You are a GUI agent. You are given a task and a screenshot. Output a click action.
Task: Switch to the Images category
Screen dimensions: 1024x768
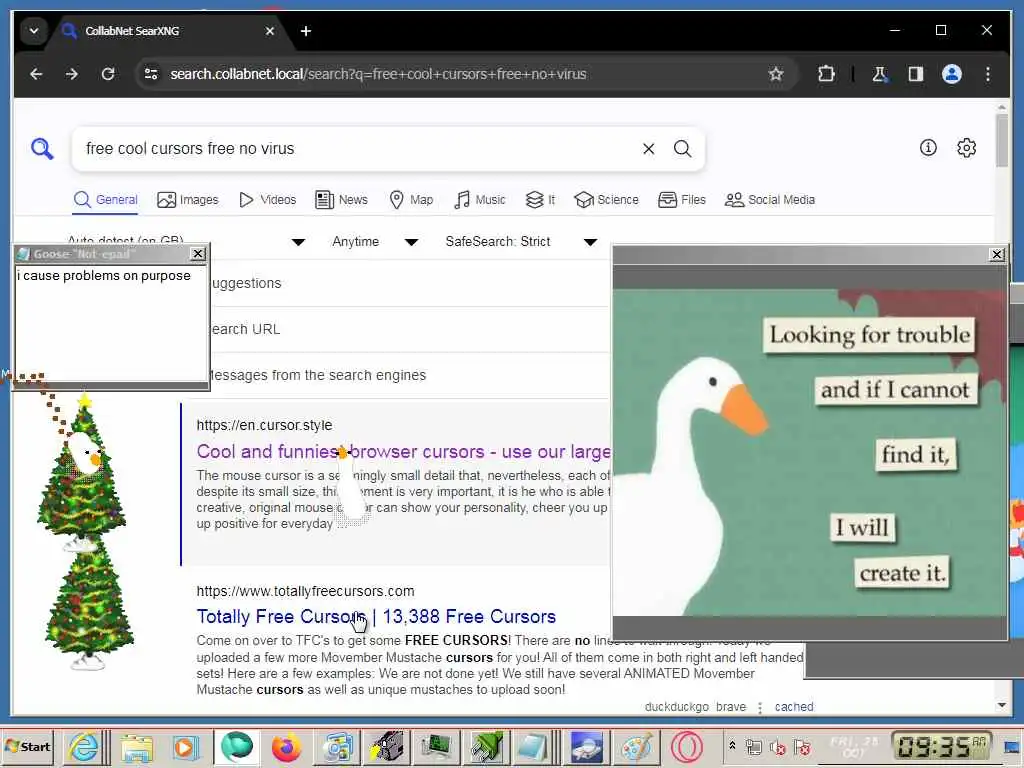[188, 199]
